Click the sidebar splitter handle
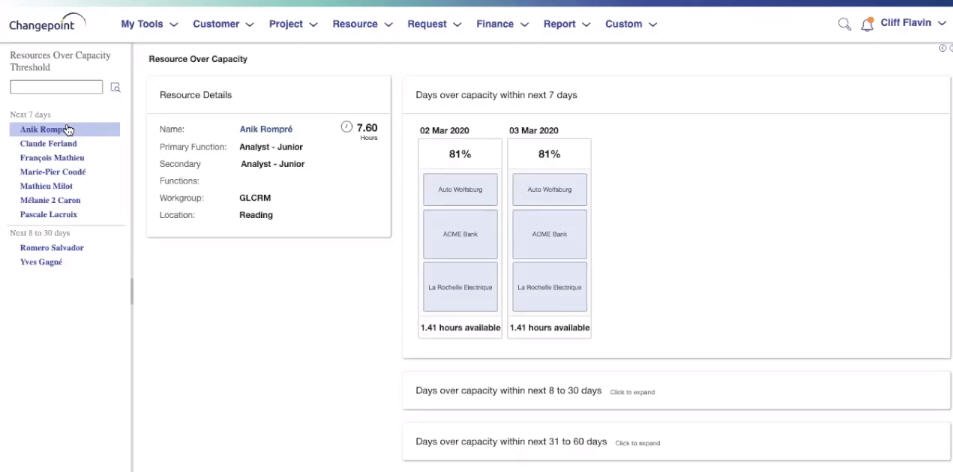This screenshot has height=472, width=953. (x=131, y=292)
